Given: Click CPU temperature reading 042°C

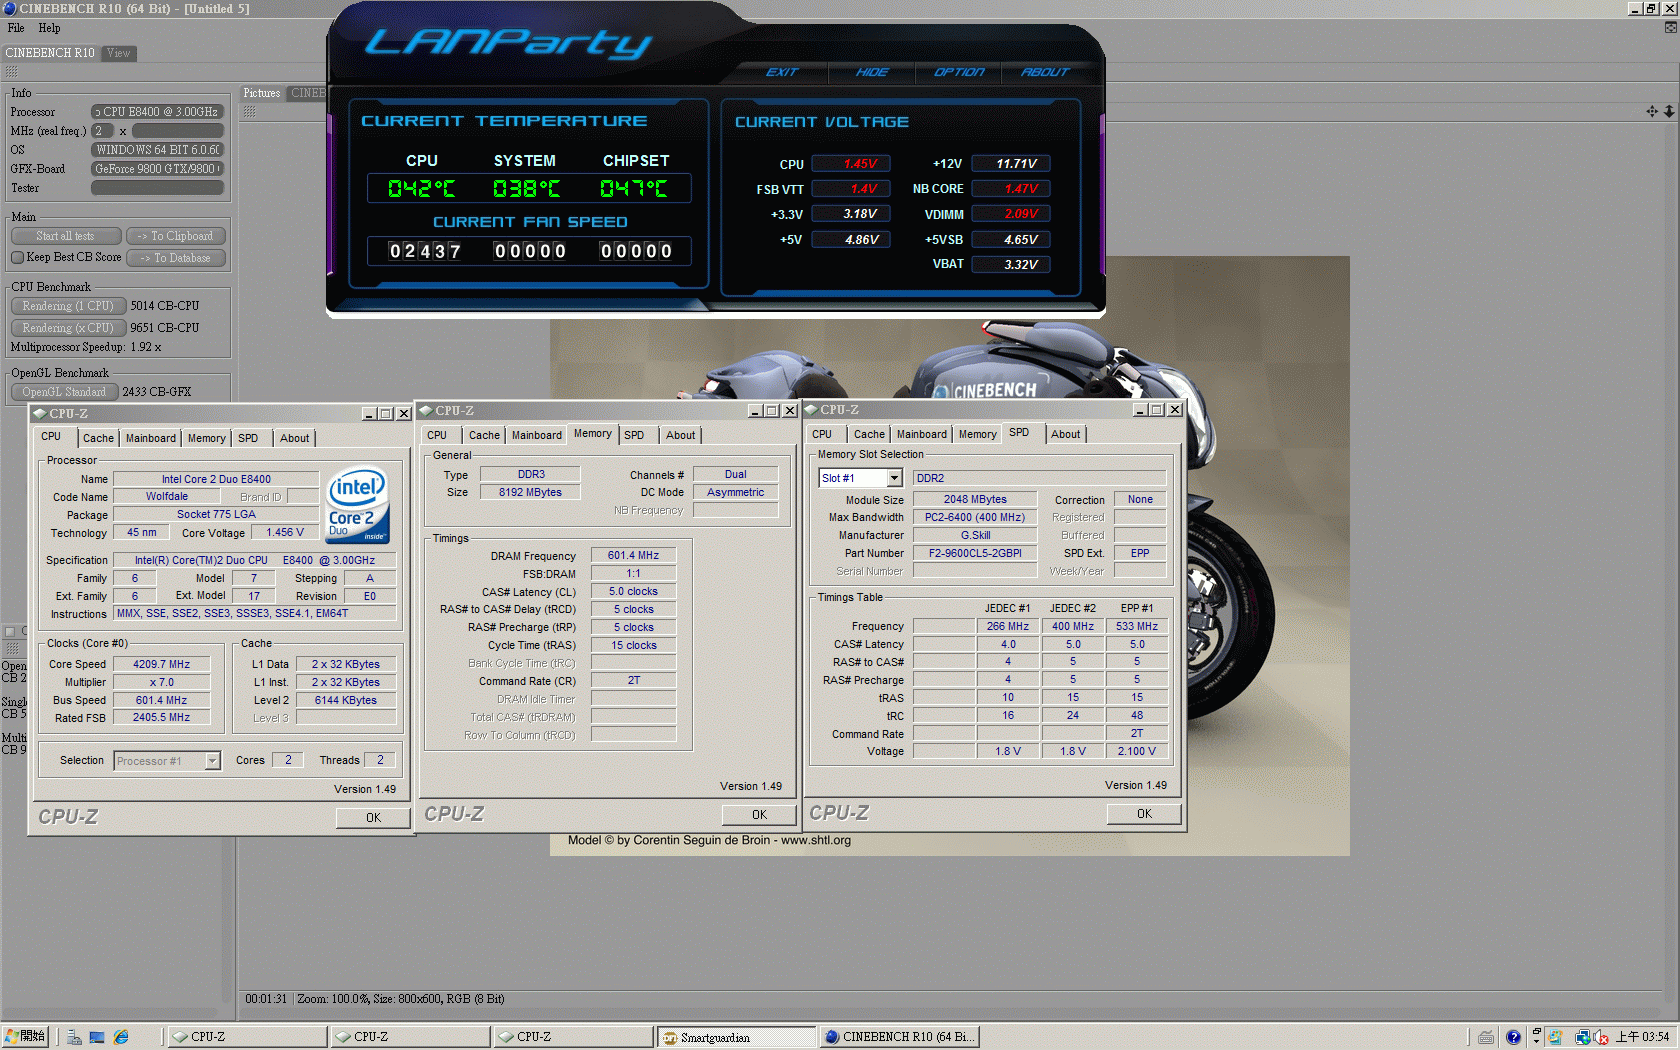Looking at the screenshot, I should (422, 189).
